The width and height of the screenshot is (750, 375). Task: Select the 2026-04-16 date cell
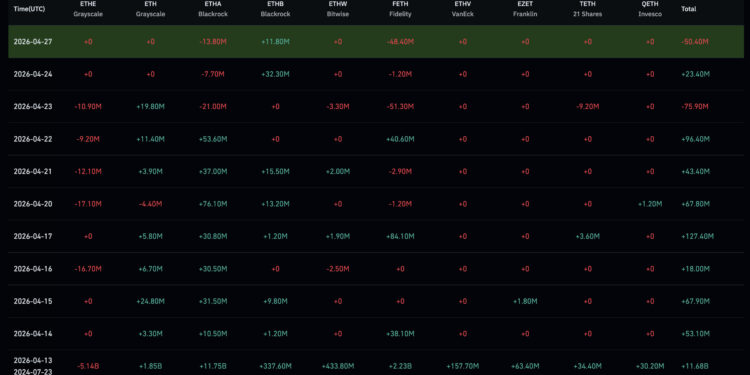pos(33,269)
